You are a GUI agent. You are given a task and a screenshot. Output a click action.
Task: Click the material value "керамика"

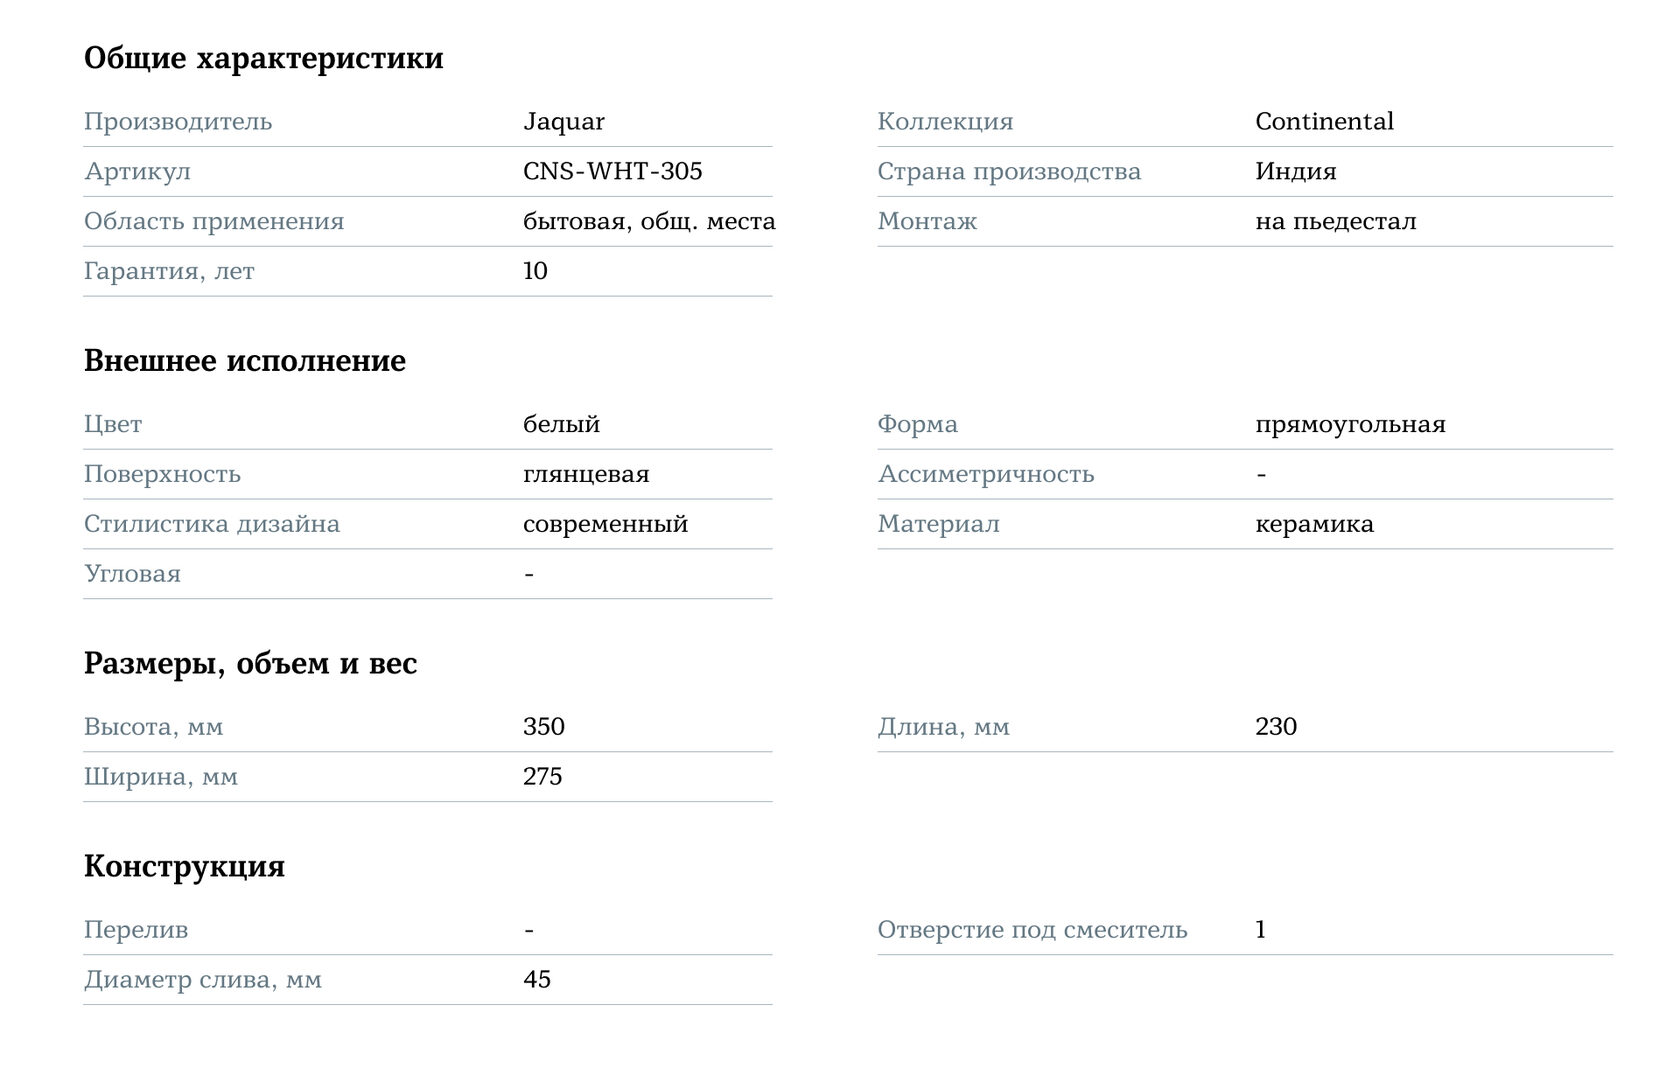click(x=1314, y=525)
